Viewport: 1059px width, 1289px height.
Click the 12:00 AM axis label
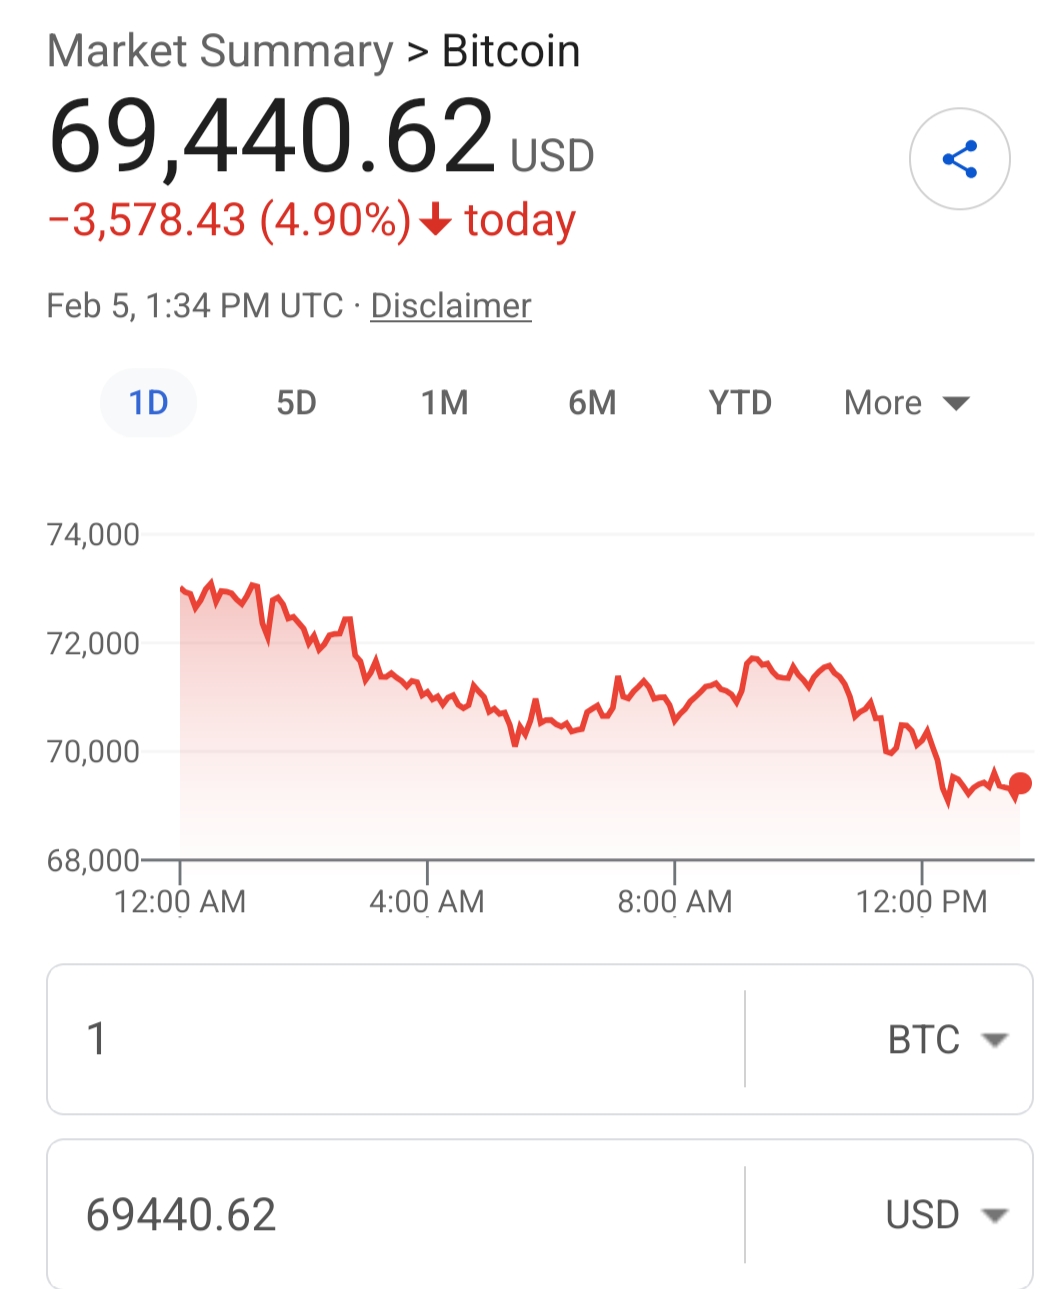pos(180,902)
